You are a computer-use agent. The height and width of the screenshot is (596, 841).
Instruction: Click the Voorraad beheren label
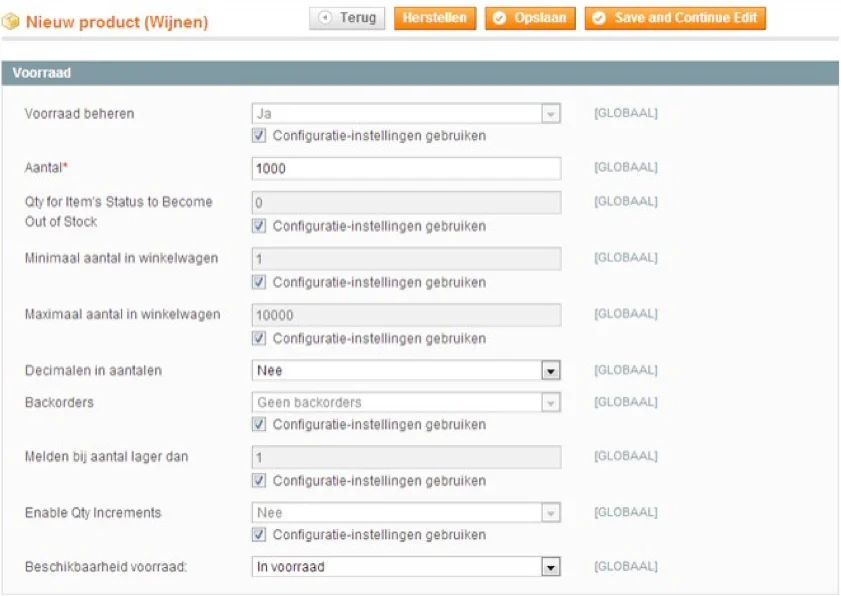[79, 114]
